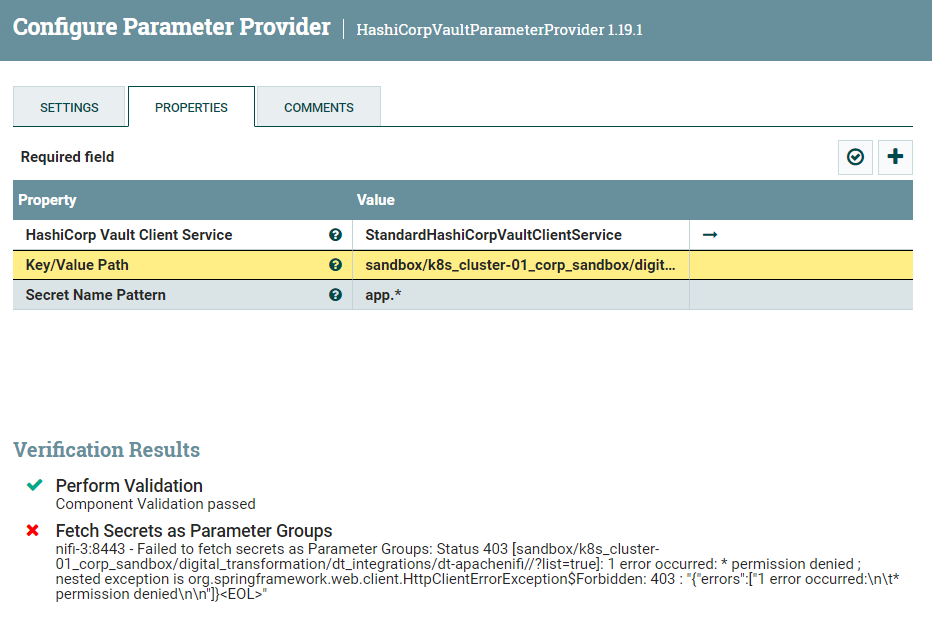The width and height of the screenshot is (932, 624).
Task: Select the Properties tab
Action: click(191, 107)
